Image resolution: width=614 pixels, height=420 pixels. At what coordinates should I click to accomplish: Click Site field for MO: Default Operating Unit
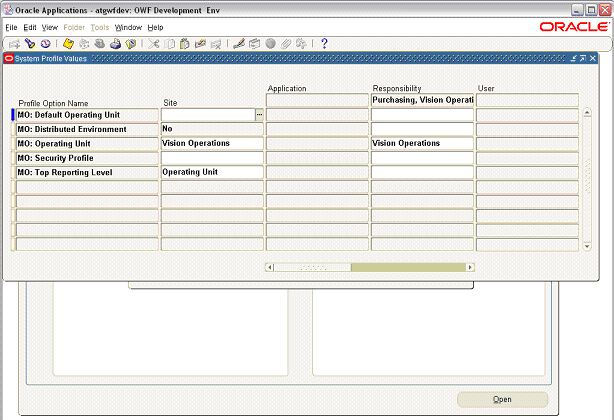pyautogui.click(x=208, y=115)
